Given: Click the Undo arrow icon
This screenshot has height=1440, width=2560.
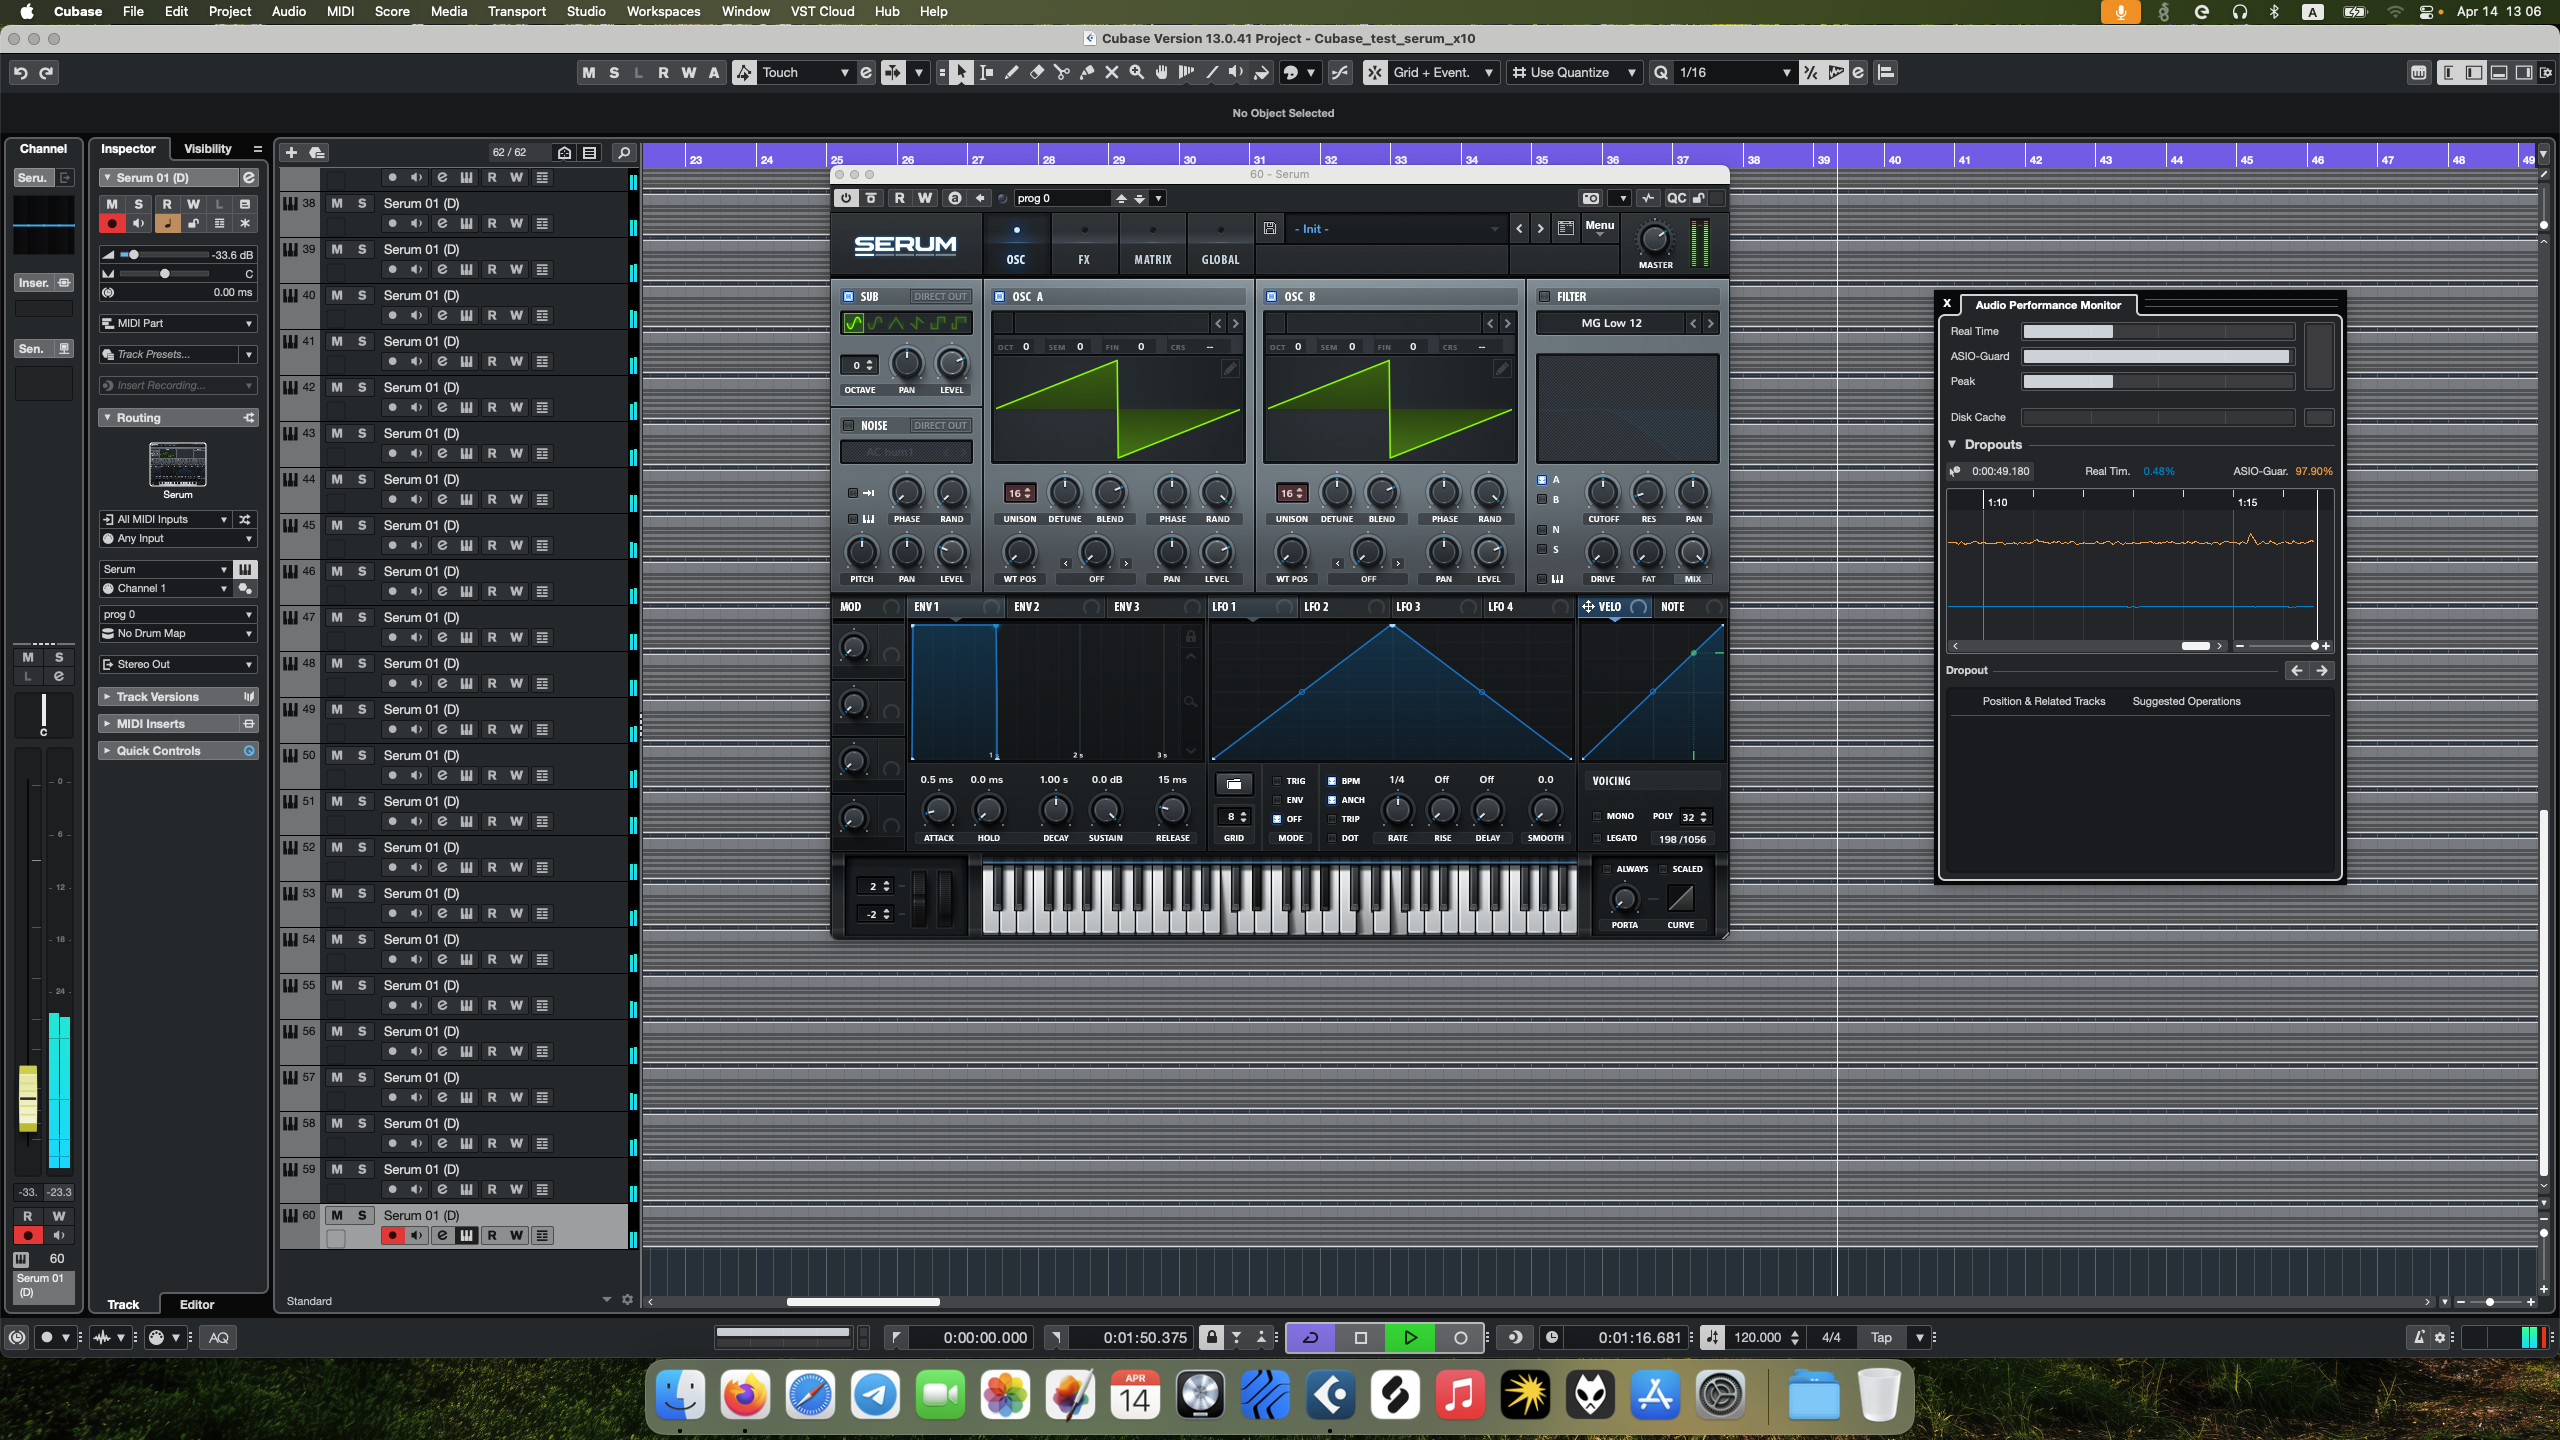Looking at the screenshot, I should coord(20,72).
